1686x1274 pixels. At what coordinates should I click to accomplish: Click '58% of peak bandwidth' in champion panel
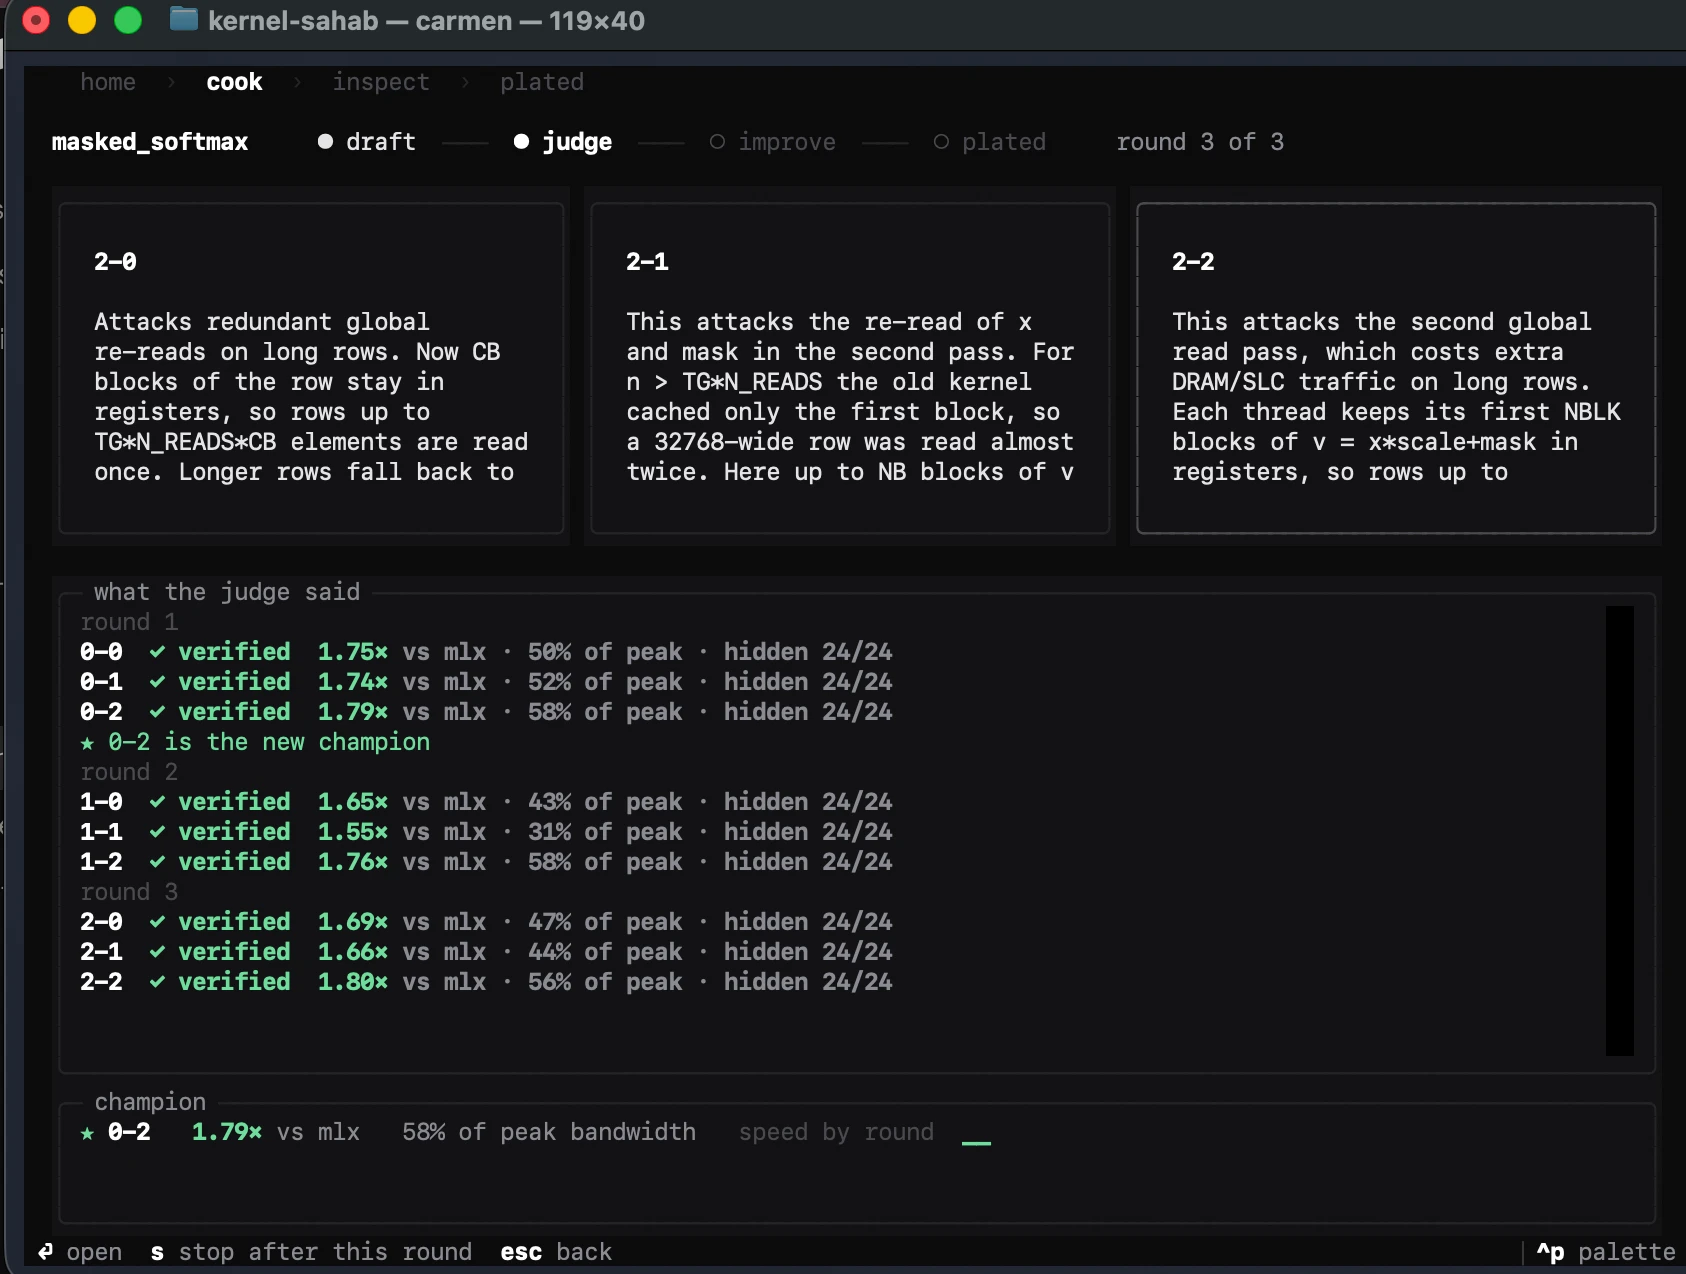pos(549,1132)
